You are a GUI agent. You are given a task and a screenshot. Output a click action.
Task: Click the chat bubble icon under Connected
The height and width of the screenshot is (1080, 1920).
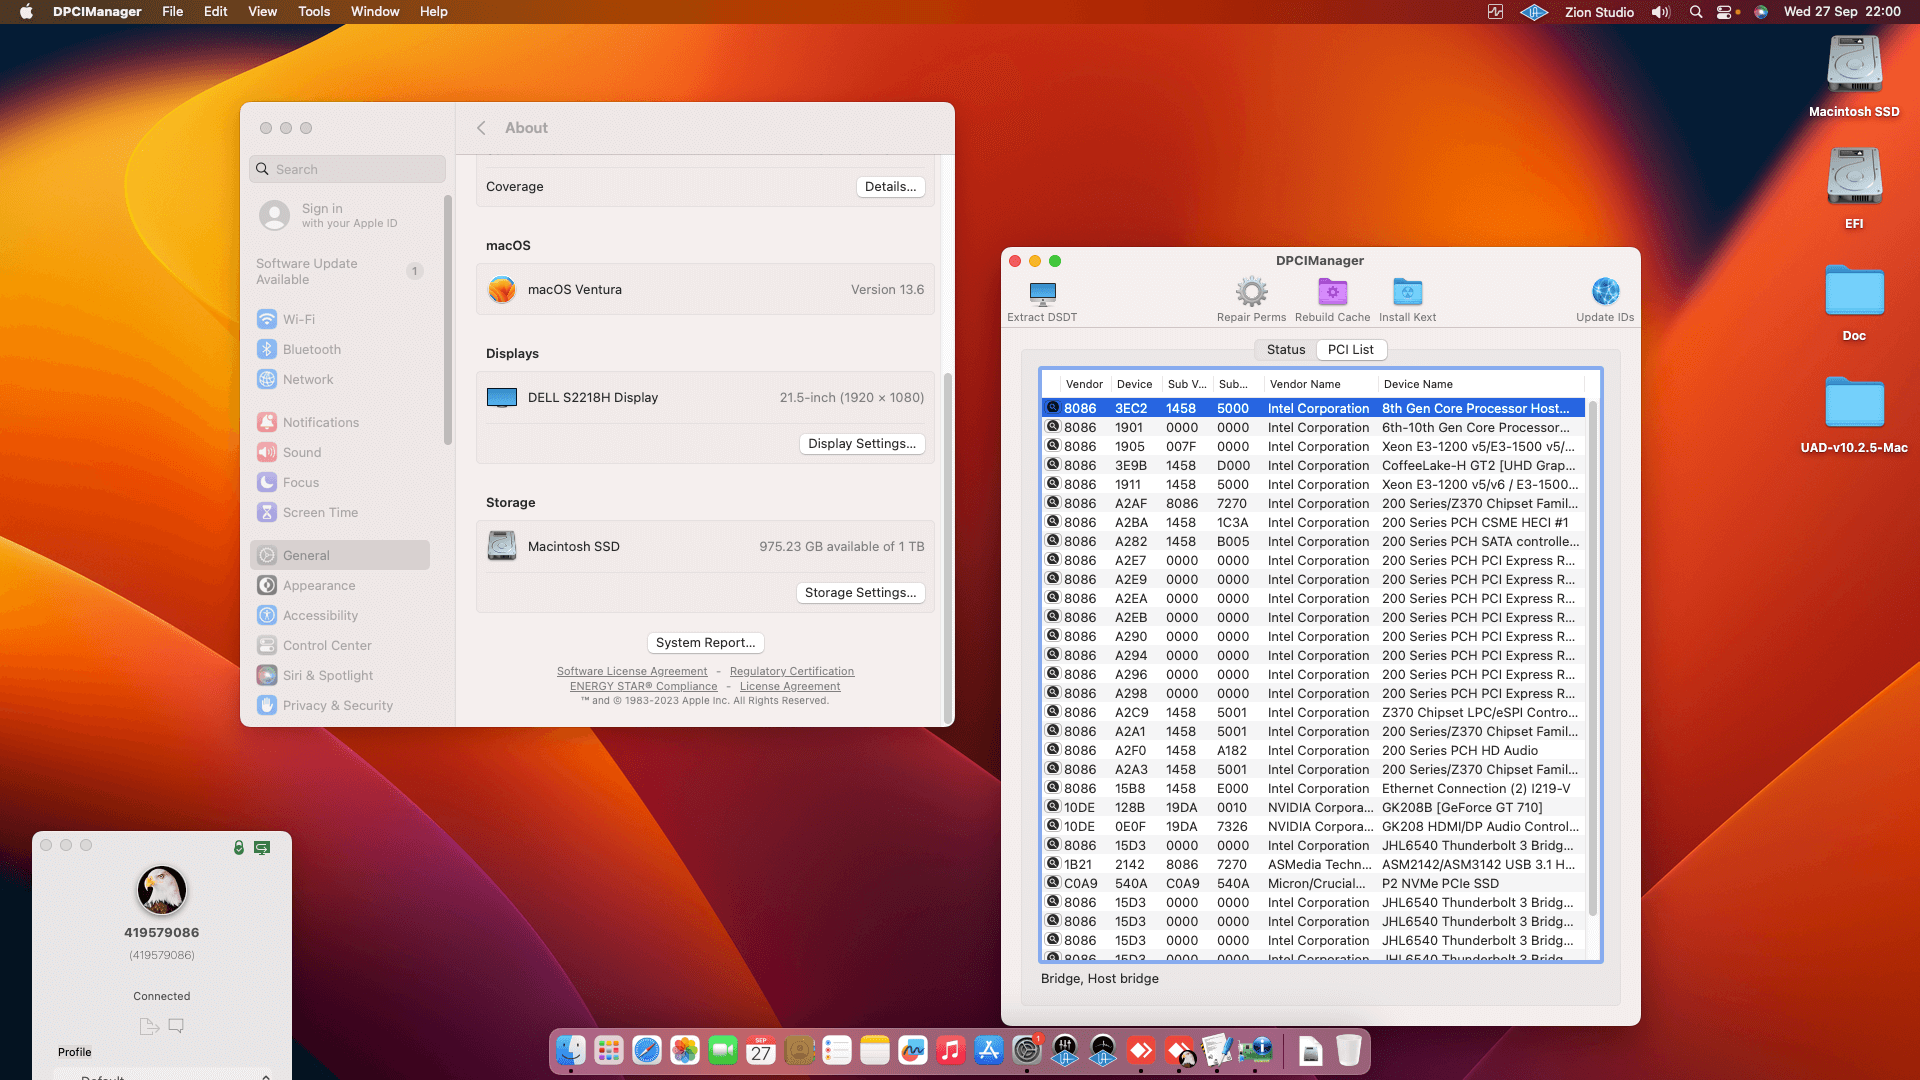coord(176,1026)
